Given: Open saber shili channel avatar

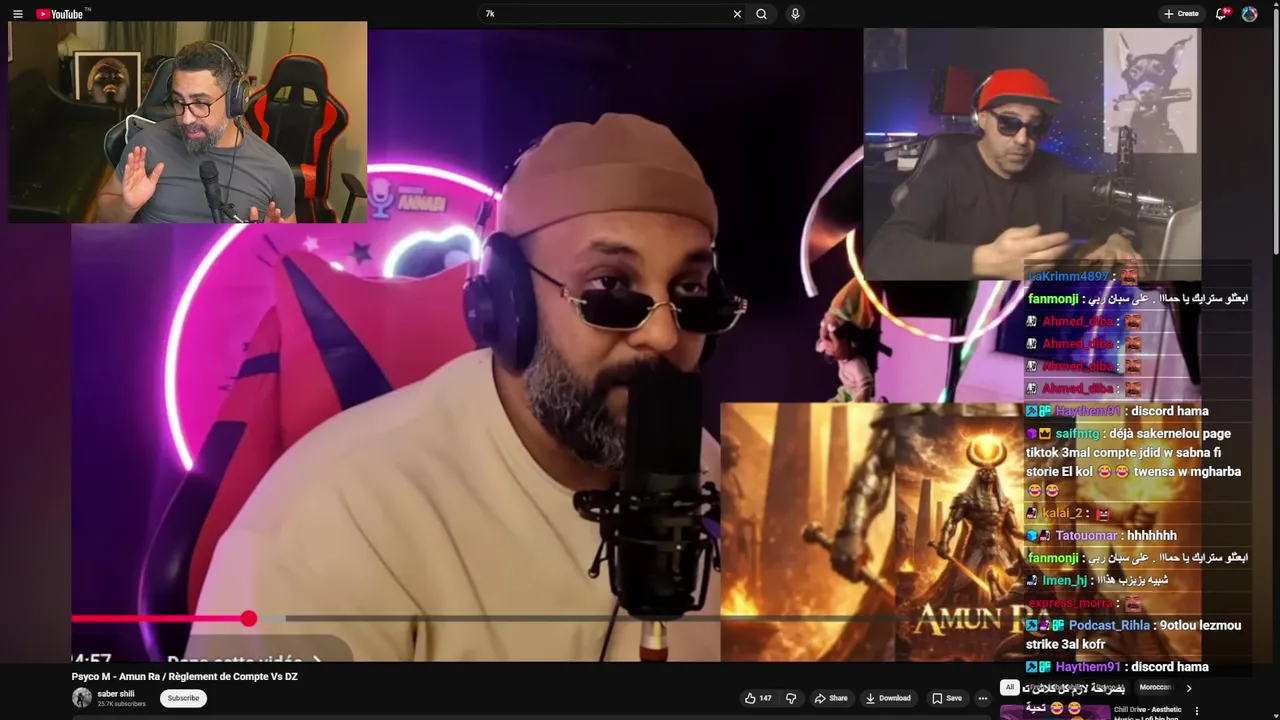Looking at the screenshot, I should click(82, 698).
